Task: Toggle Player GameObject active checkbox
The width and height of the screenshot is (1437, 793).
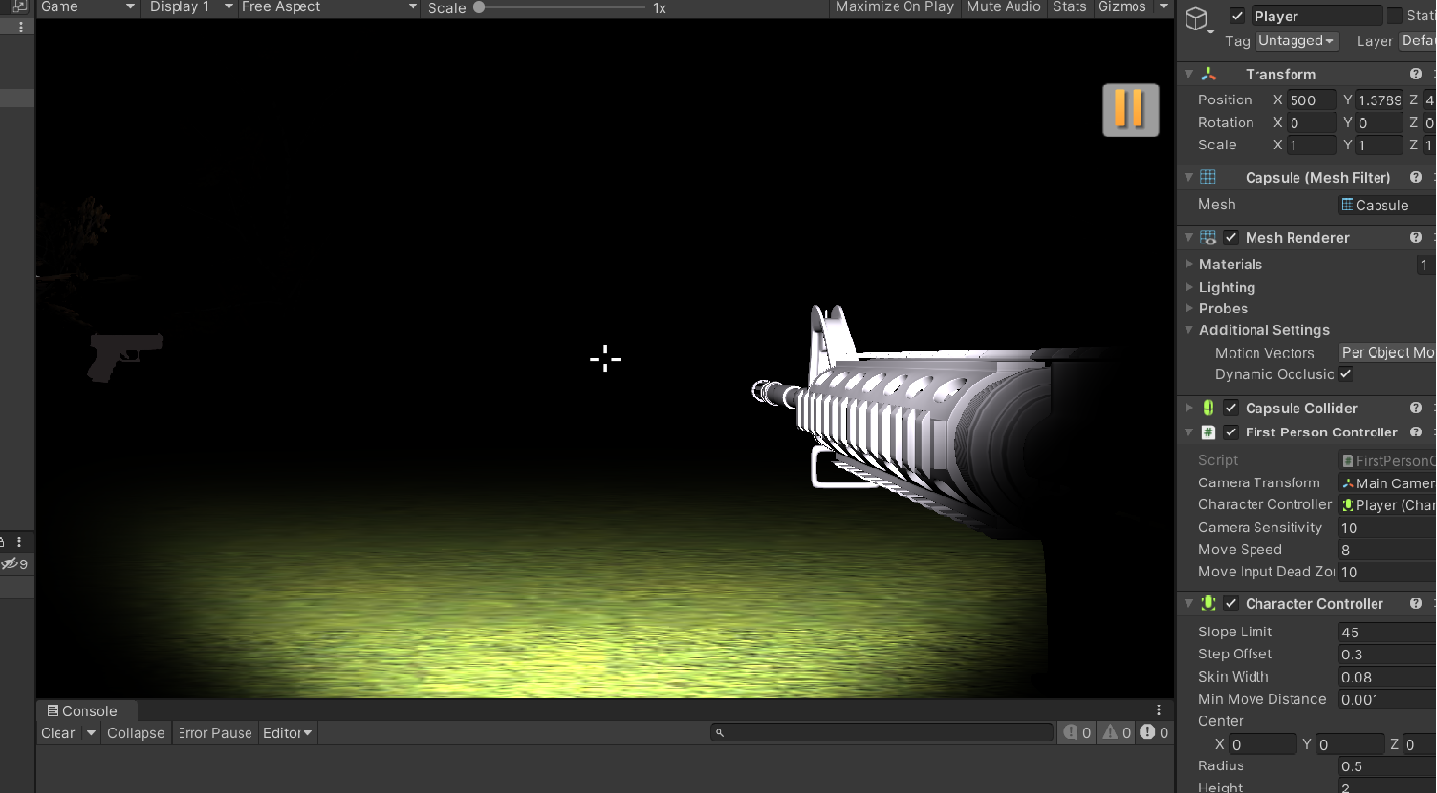Action: pos(1237,16)
